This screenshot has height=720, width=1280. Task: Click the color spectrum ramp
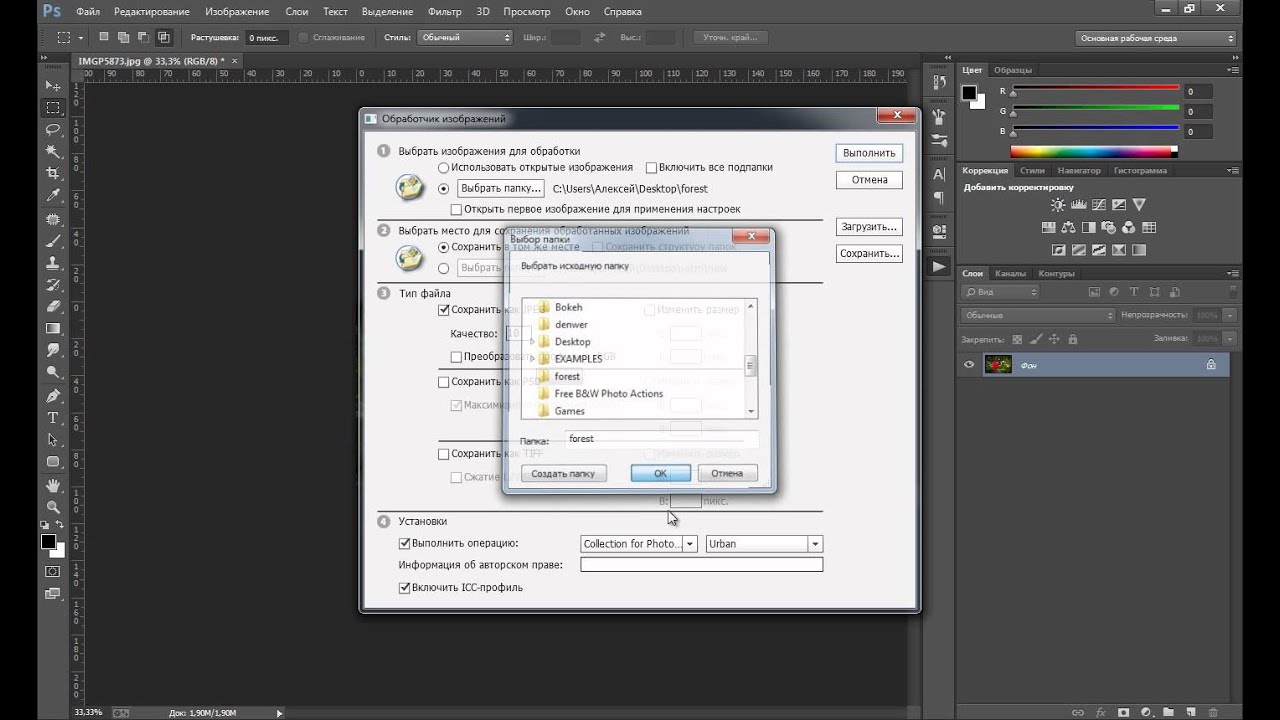(1094, 152)
